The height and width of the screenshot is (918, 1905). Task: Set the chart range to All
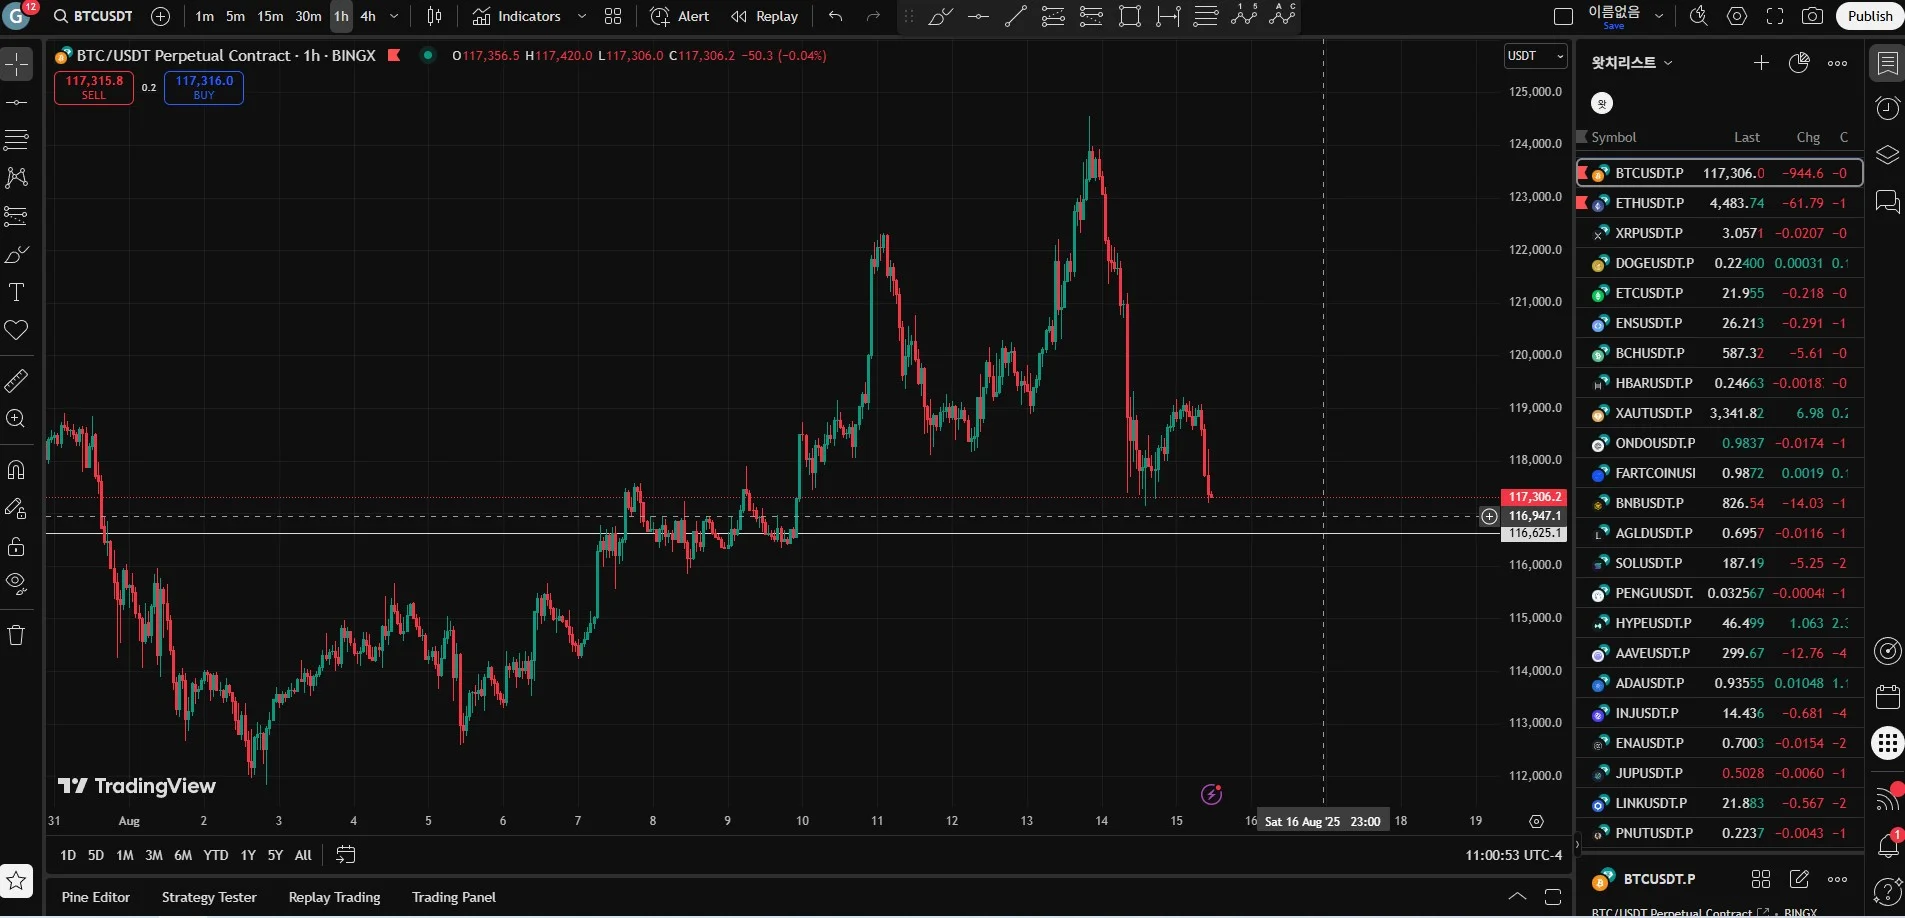coord(303,855)
